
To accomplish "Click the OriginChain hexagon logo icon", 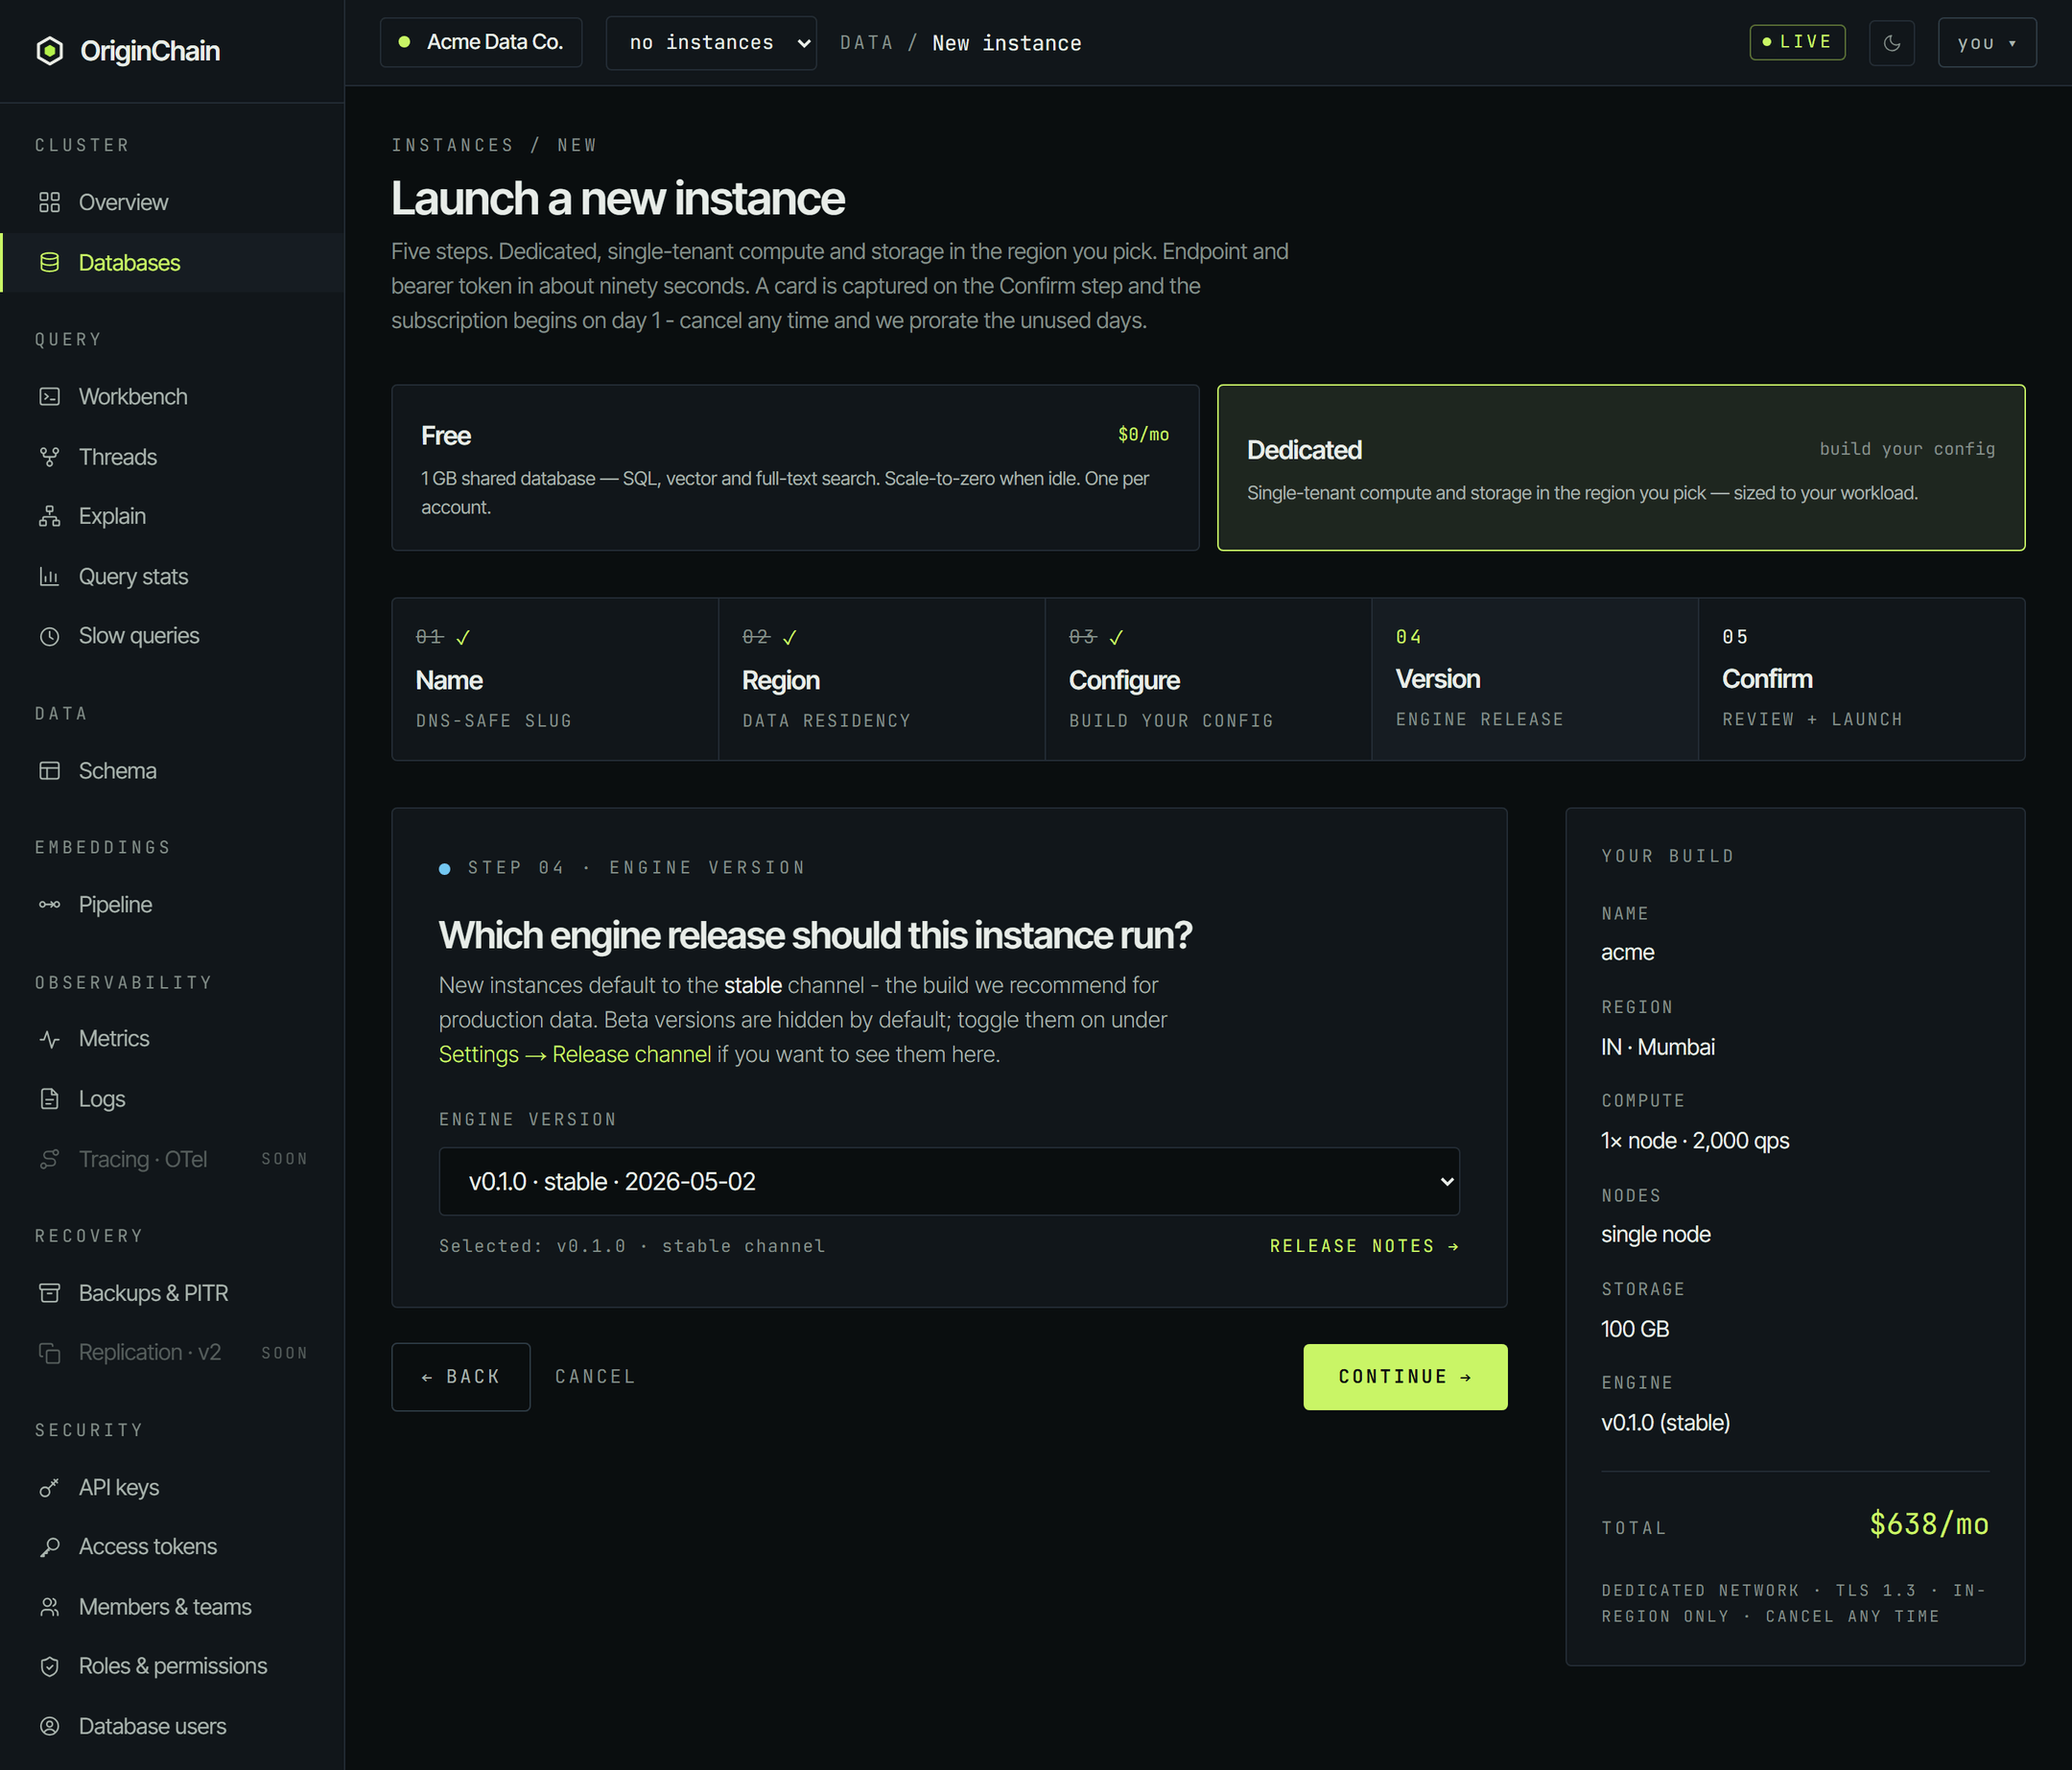I will (49, 51).
